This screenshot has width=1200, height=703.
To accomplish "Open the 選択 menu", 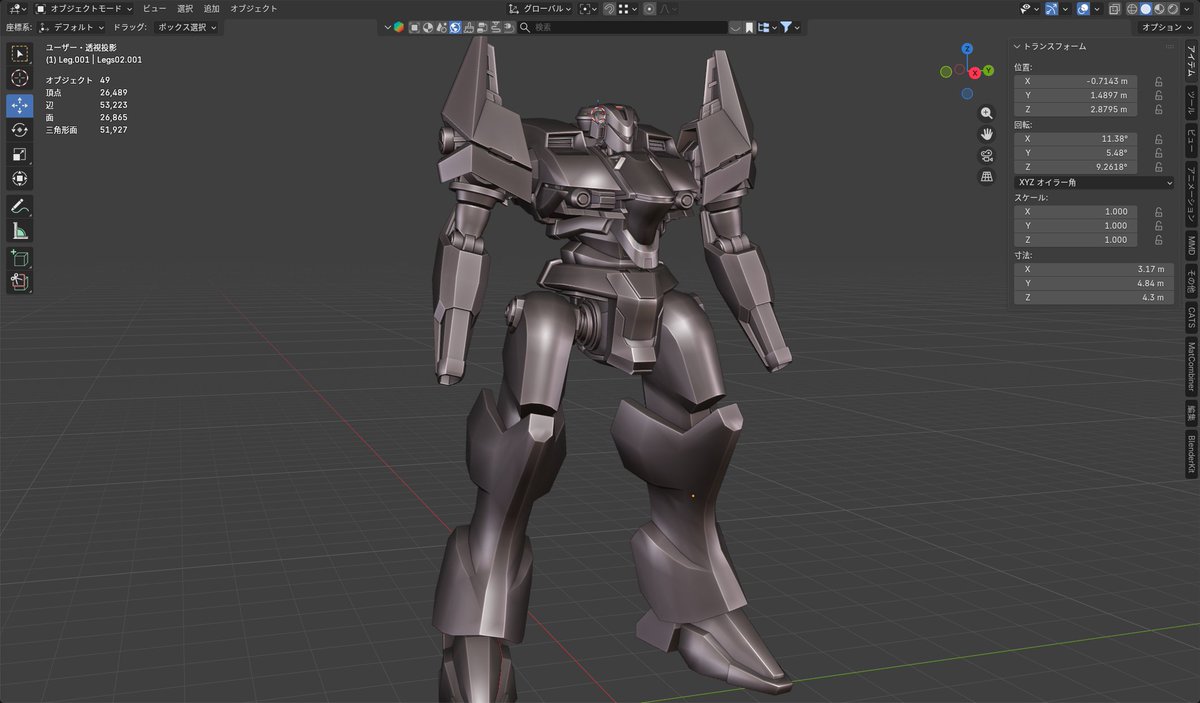I will coord(185,8).
